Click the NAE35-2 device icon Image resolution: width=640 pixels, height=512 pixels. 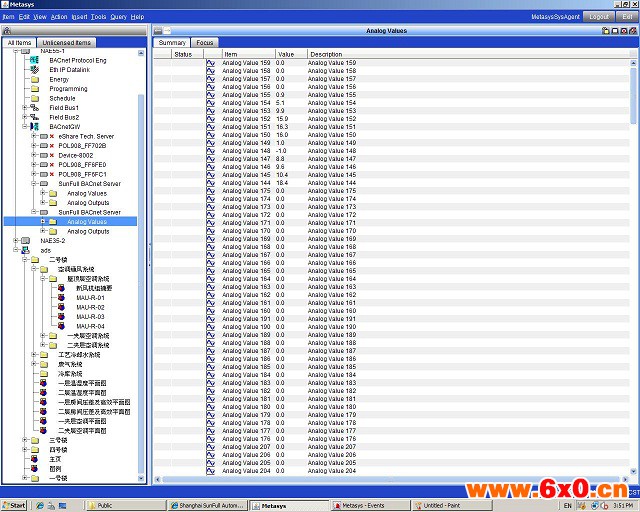click(26, 241)
